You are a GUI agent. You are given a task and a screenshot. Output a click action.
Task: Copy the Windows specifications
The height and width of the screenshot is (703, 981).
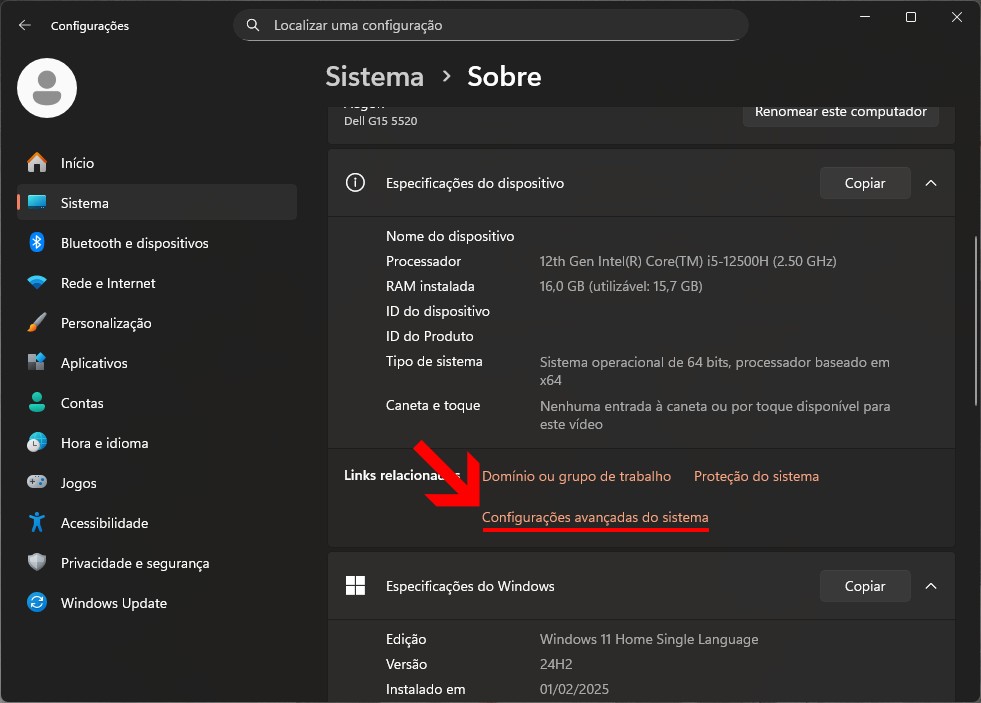pos(865,586)
